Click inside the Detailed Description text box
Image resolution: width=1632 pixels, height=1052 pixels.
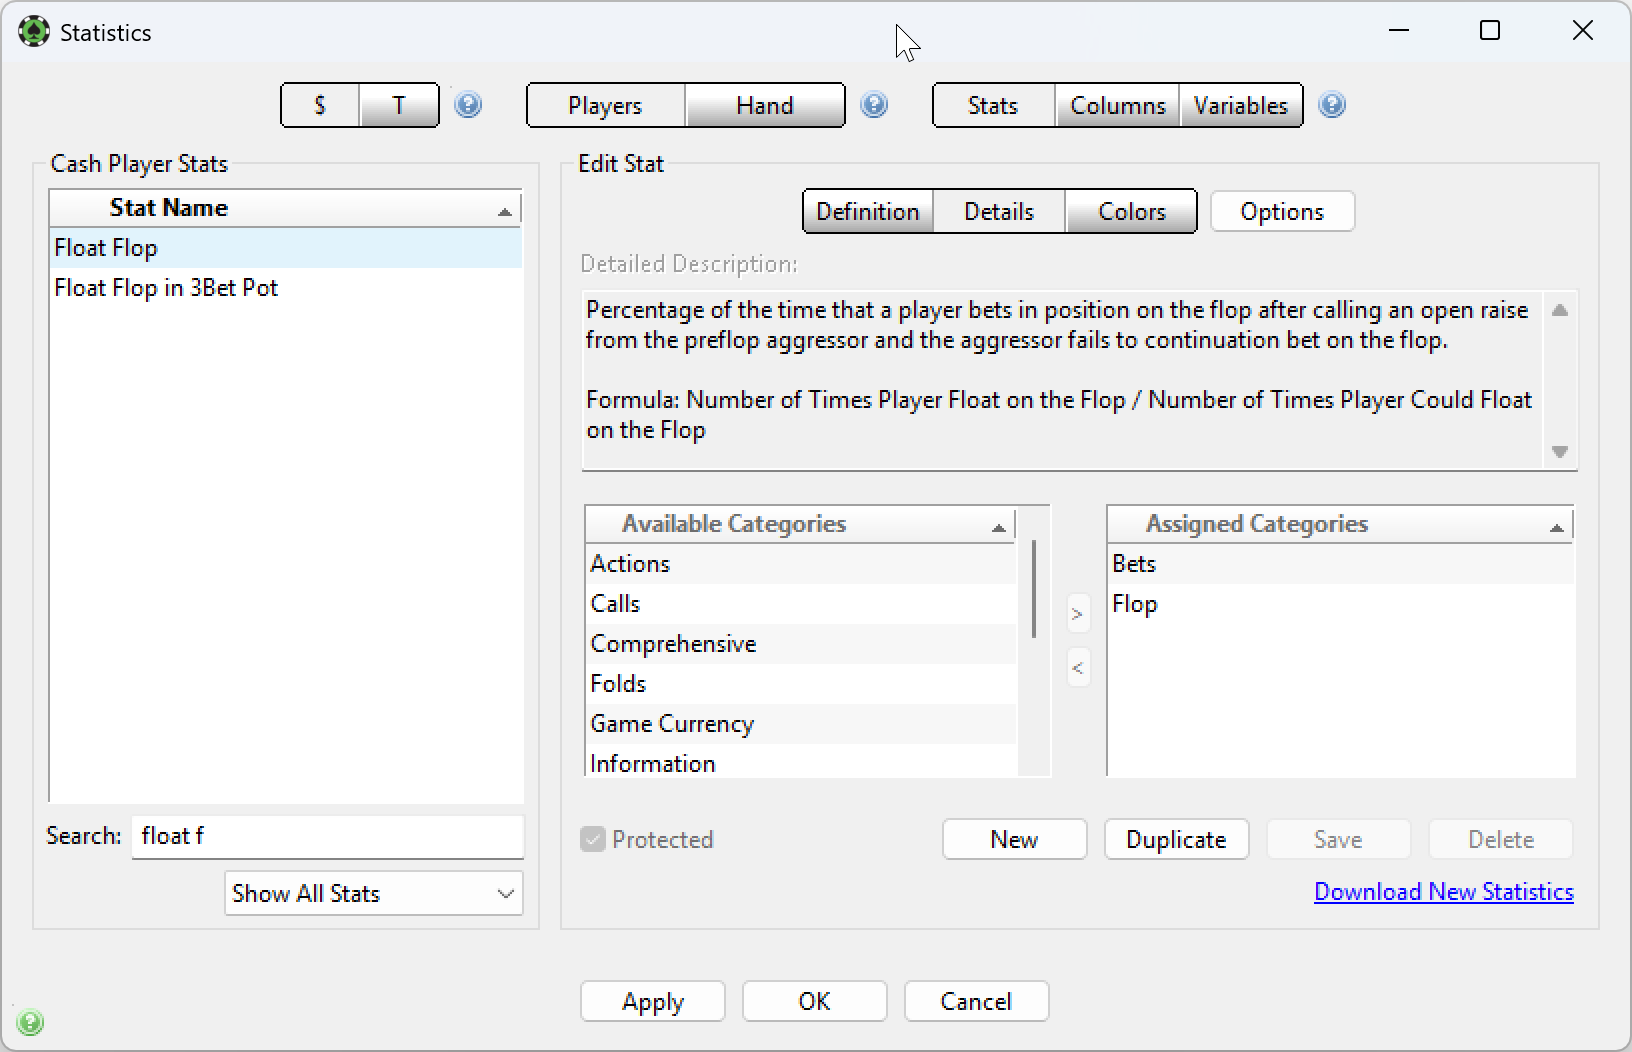1062,380
